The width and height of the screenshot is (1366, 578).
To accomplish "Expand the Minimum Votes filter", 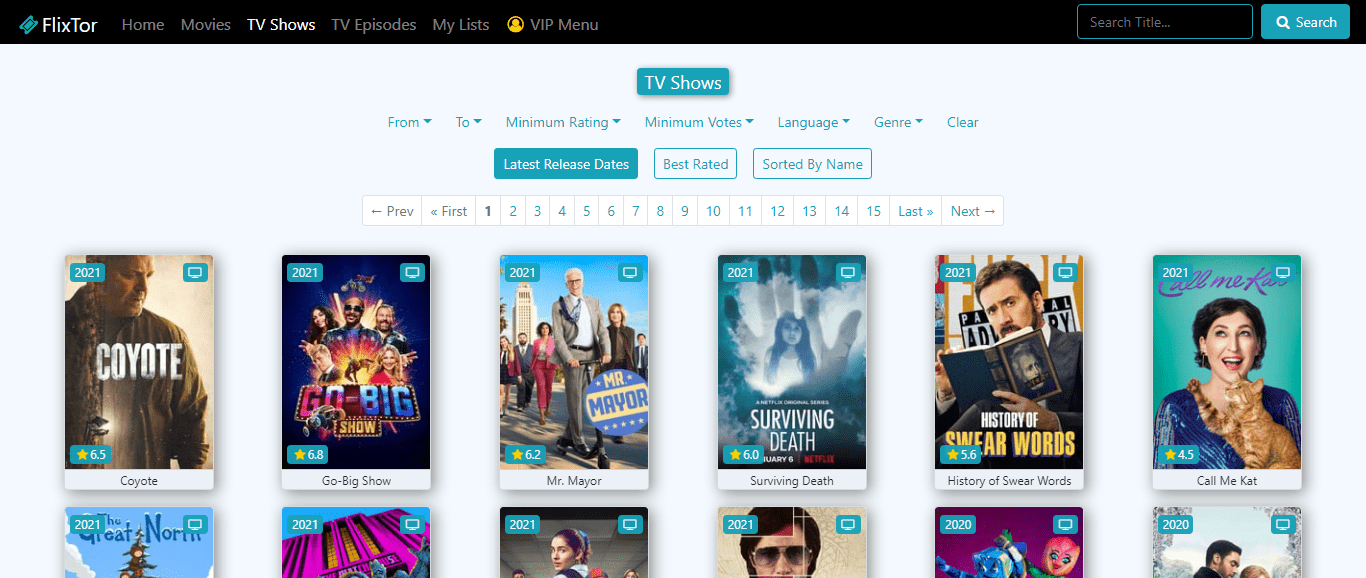I will [699, 122].
